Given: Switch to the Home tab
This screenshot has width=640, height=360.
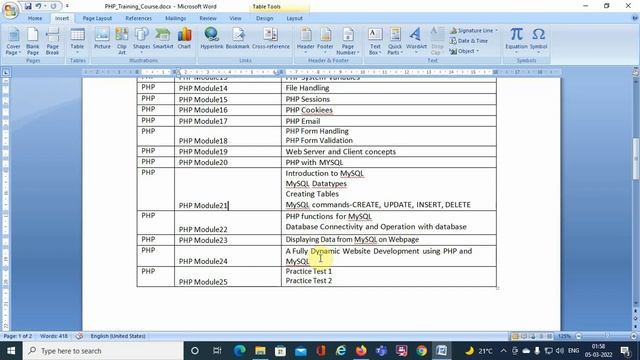Looking at the screenshot, I should [x=35, y=18].
